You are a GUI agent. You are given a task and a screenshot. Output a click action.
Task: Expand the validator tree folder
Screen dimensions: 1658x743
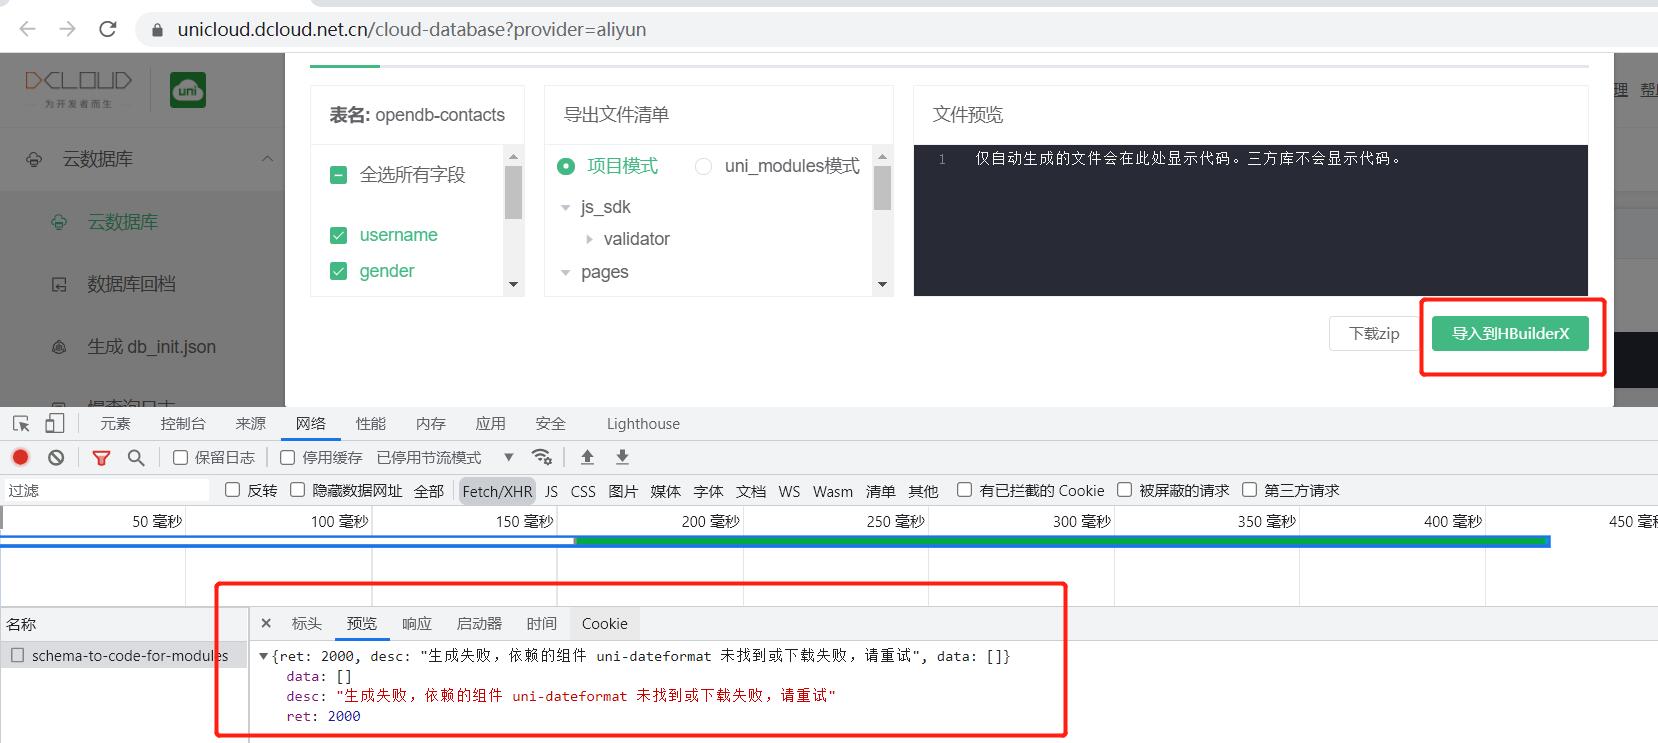tap(589, 239)
